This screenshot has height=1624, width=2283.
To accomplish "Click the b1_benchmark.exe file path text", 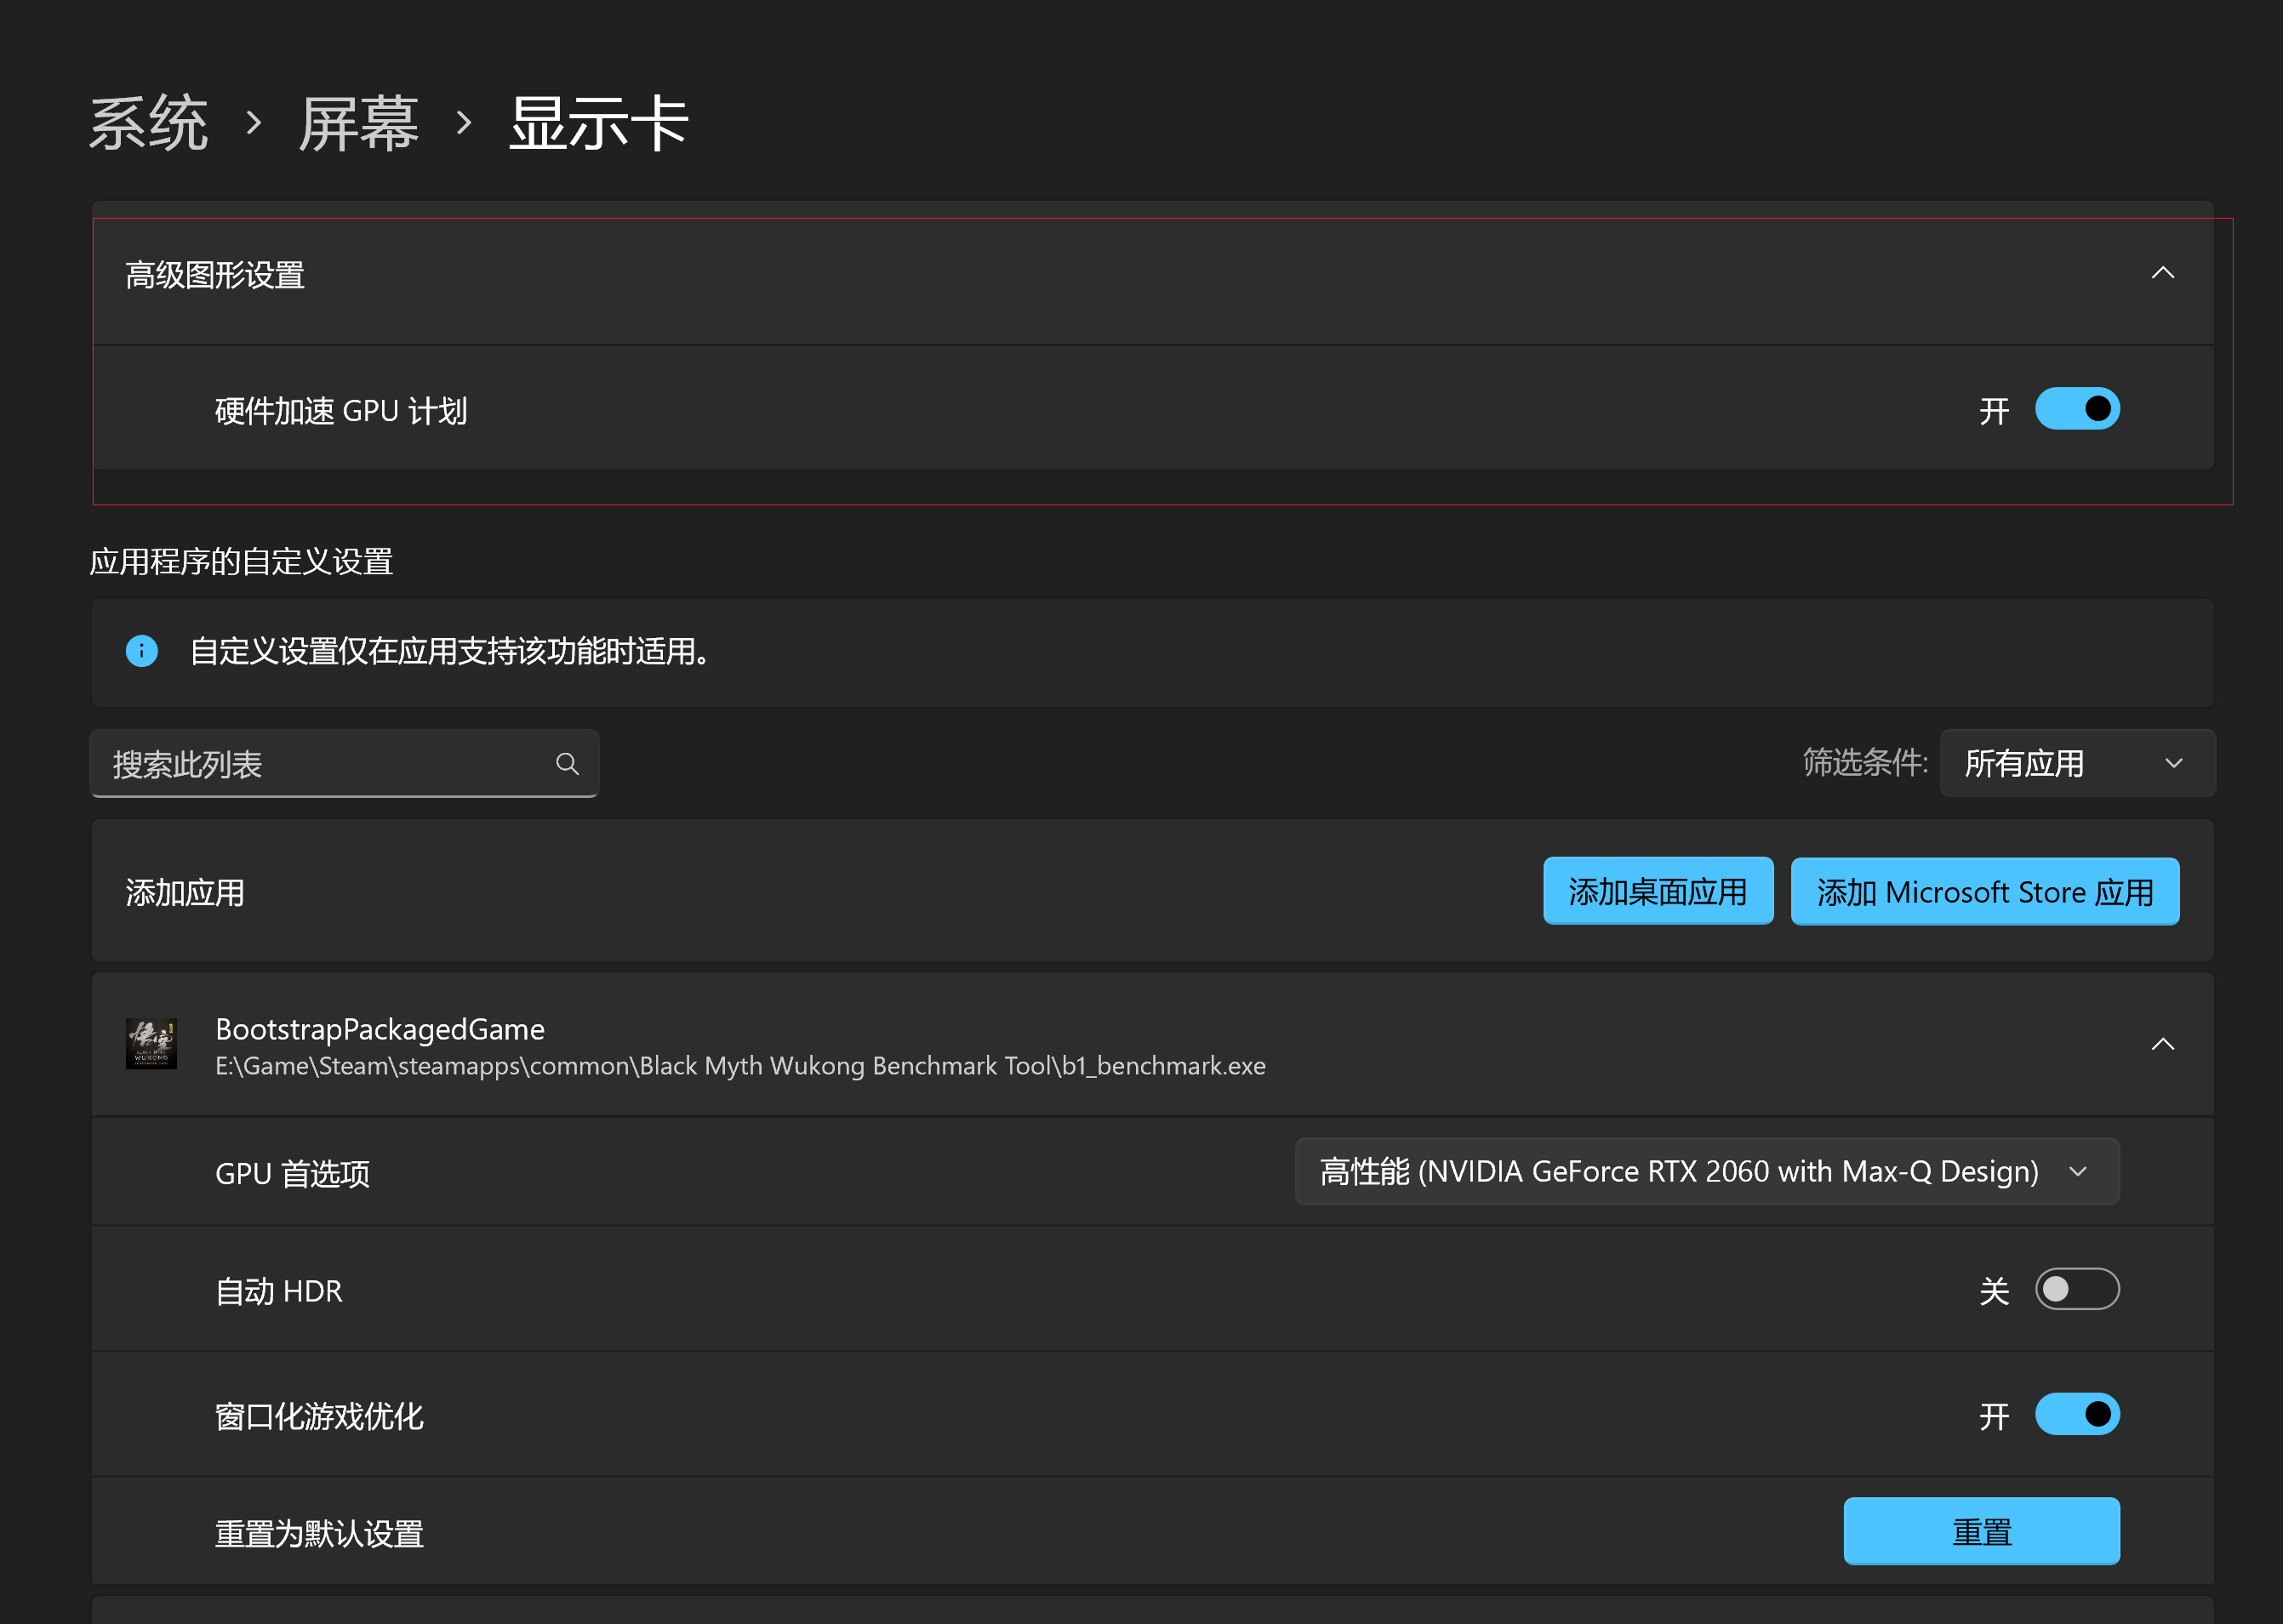I will [x=739, y=1065].
